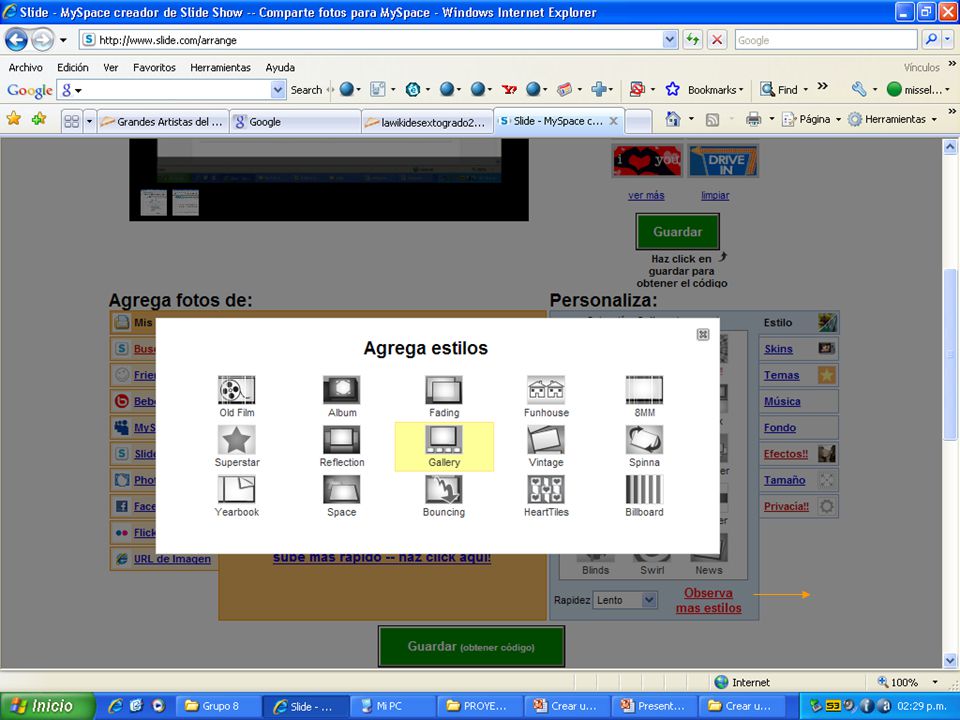The image size is (960, 720).
Task: Open the zoom level 100% dropdown
Action: point(935,682)
